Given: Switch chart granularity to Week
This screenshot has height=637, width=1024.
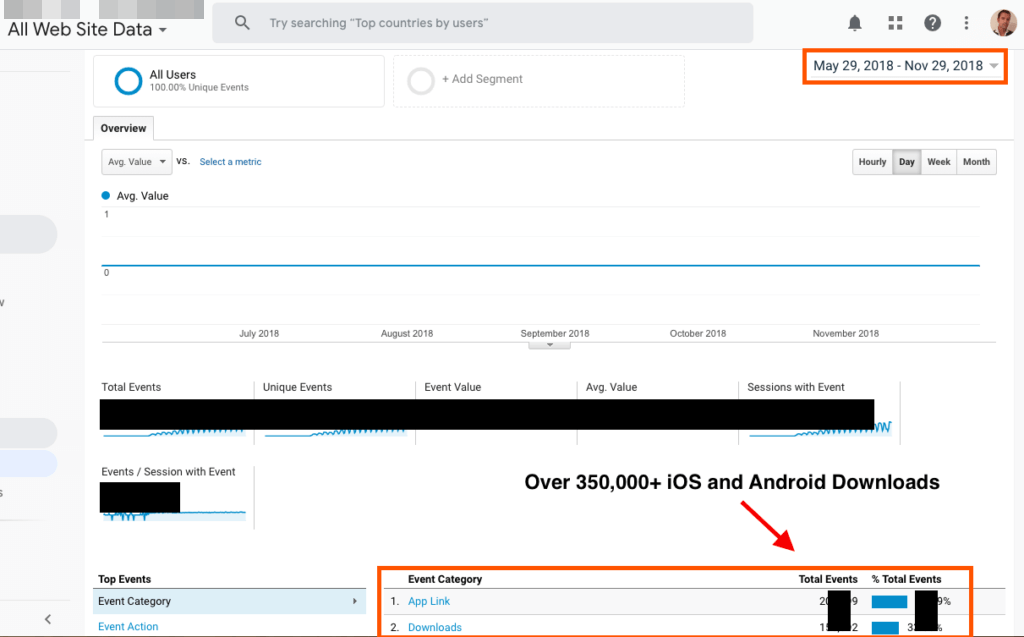Looking at the screenshot, I should point(938,162).
